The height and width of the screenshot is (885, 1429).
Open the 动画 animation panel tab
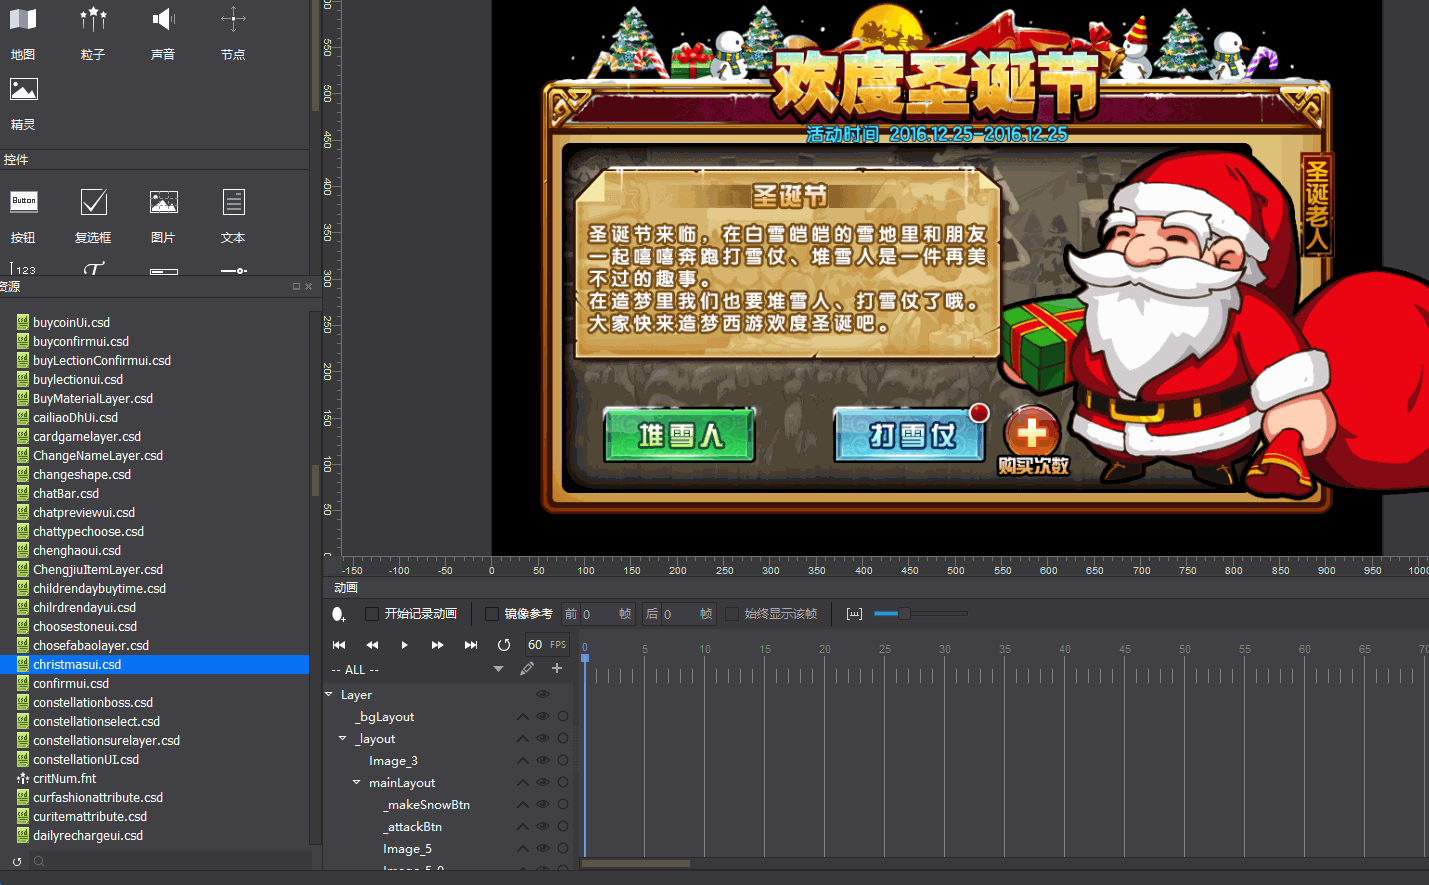click(x=346, y=588)
